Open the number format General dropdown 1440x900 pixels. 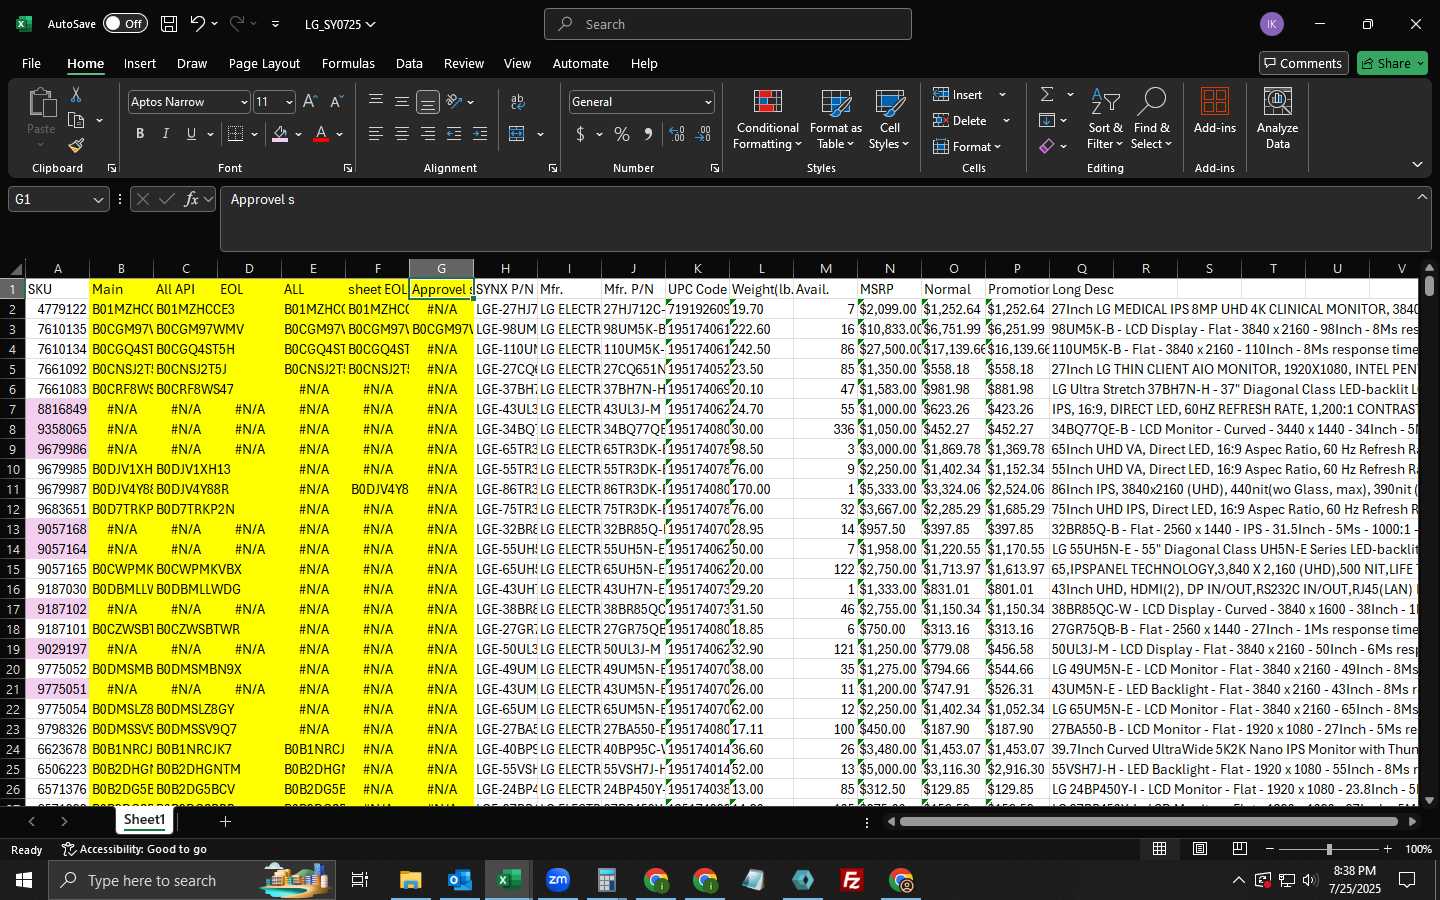click(x=708, y=102)
